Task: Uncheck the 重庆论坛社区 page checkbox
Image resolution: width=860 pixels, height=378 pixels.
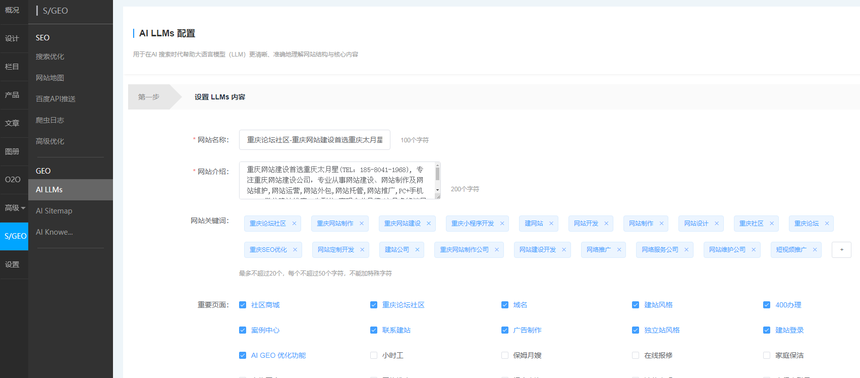Action: pyautogui.click(x=374, y=304)
